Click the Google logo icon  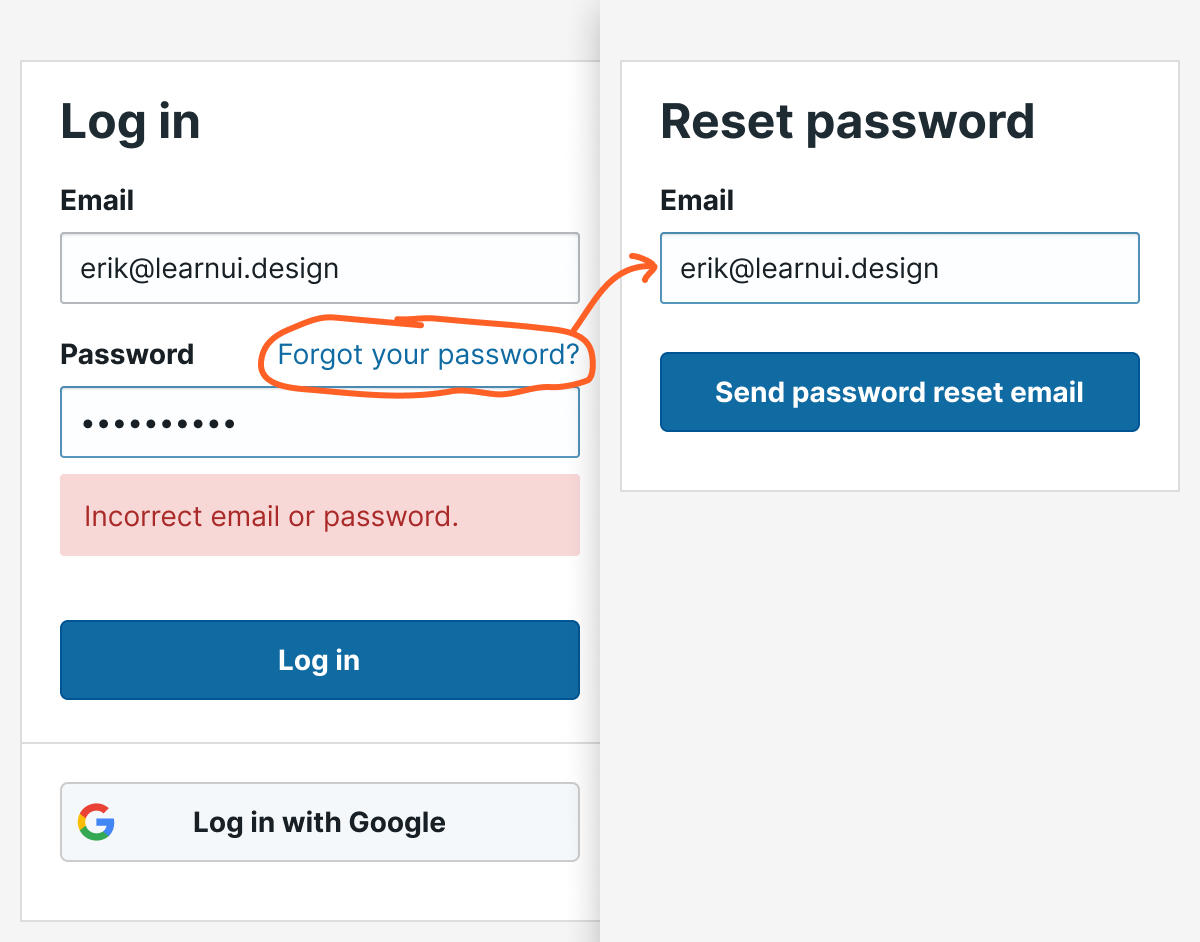point(96,822)
